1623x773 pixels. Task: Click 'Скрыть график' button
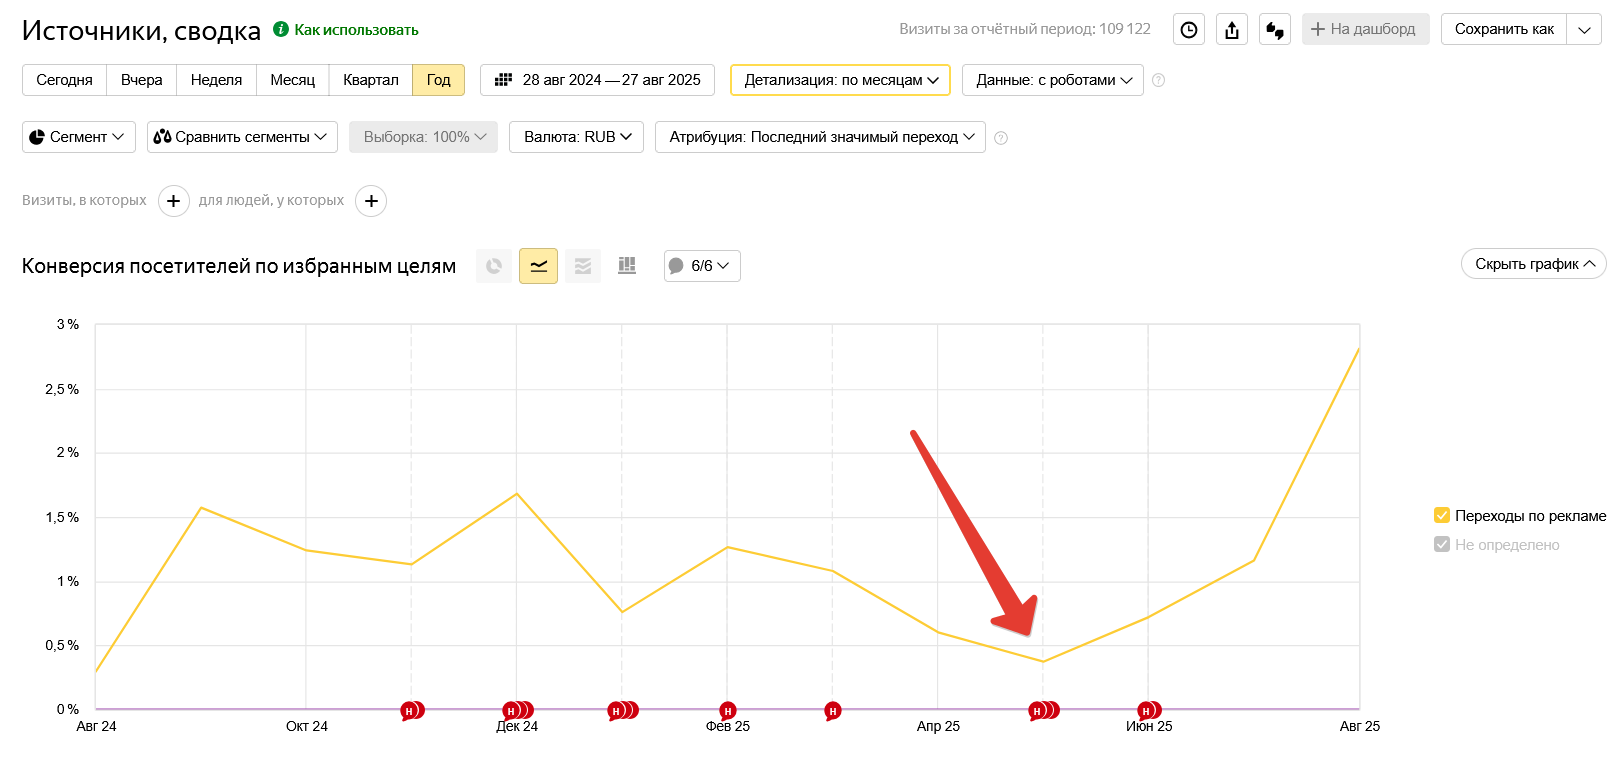1533,264
